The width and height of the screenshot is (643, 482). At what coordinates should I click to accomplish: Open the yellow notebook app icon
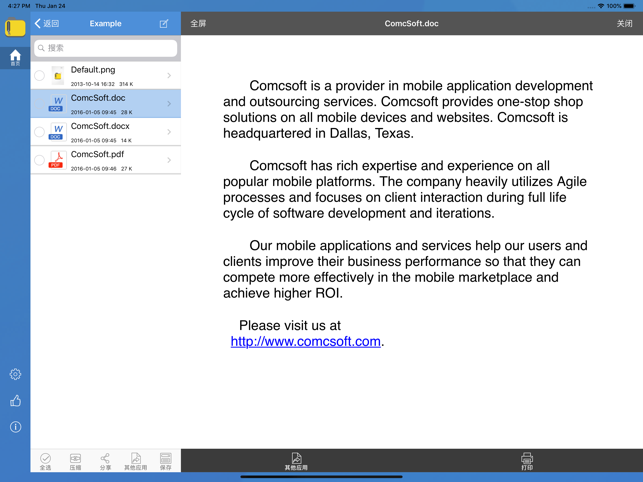15,27
